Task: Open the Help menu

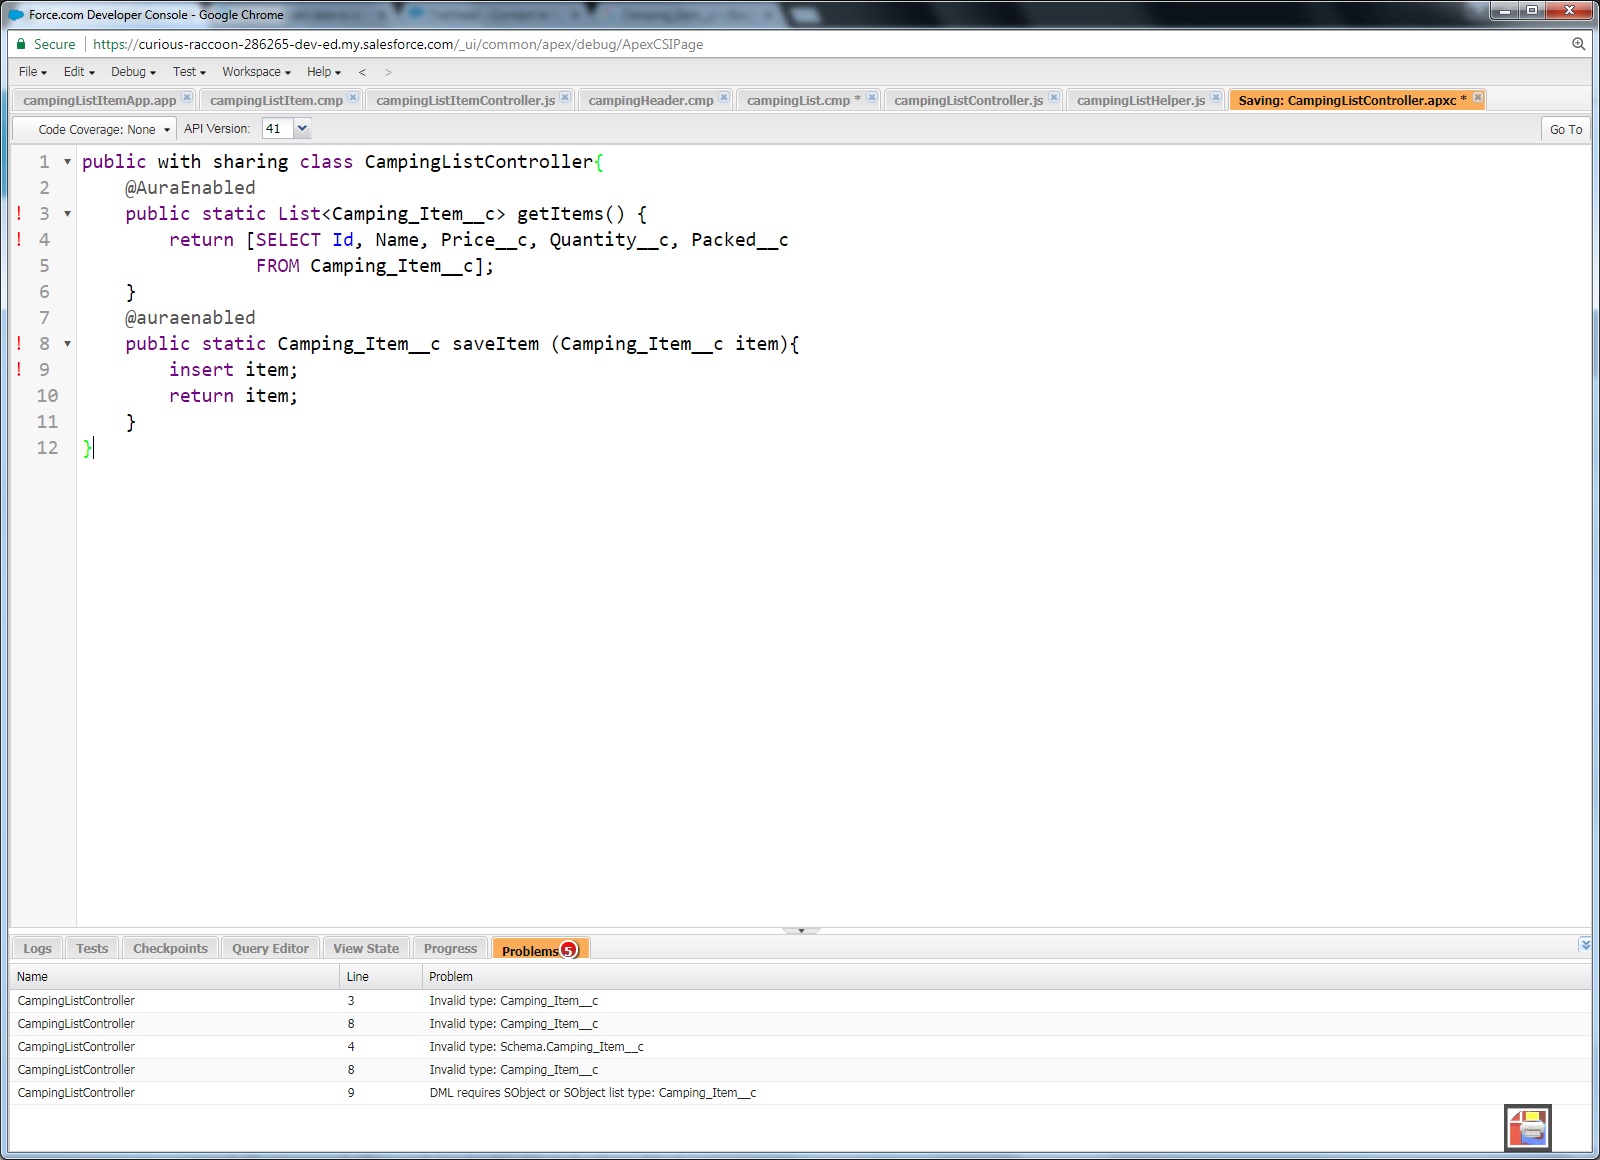Action: point(324,72)
